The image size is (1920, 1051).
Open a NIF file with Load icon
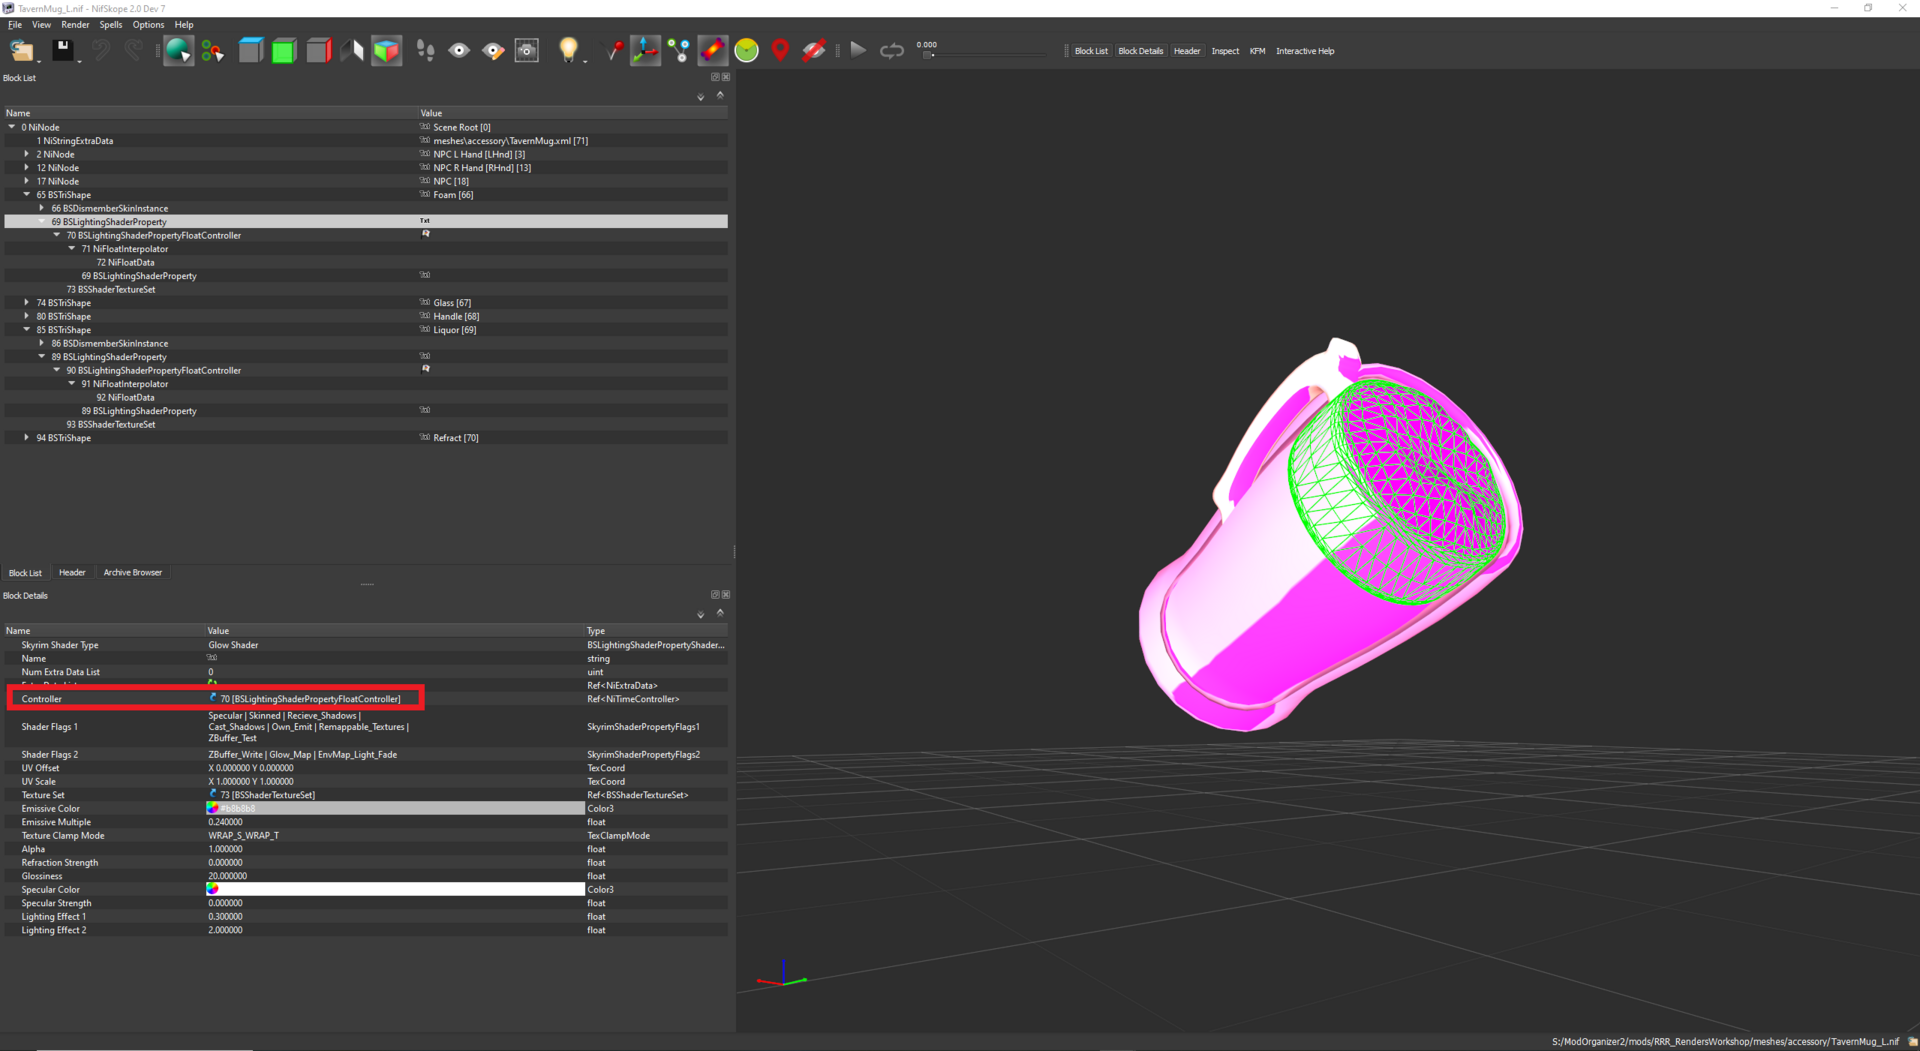[21, 50]
